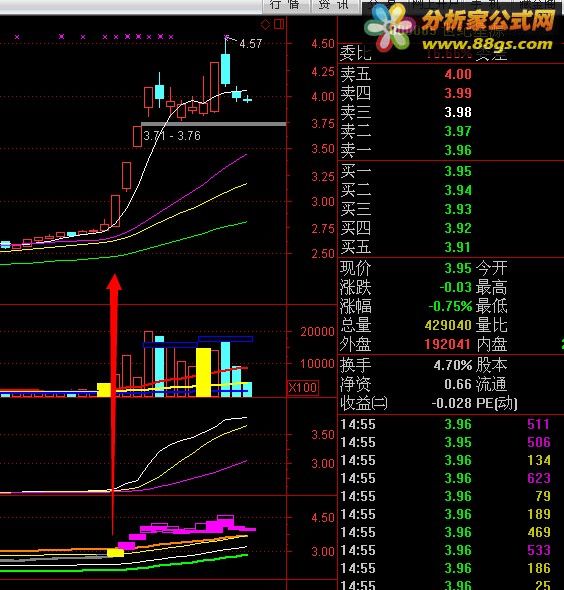The width and height of the screenshot is (564, 590).
Task: Click the 买二 price 3.94
Action: coord(458,190)
